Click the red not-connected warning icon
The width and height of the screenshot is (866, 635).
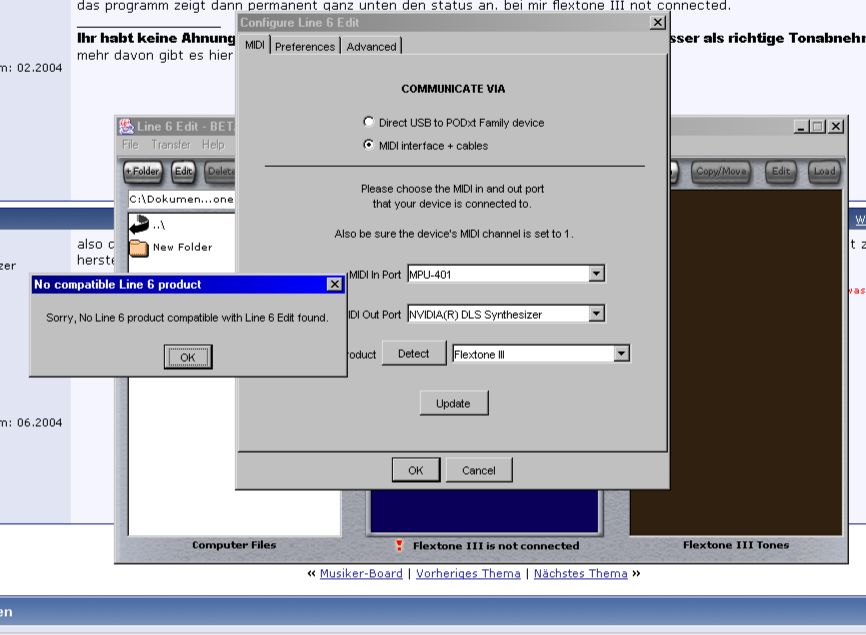399,546
